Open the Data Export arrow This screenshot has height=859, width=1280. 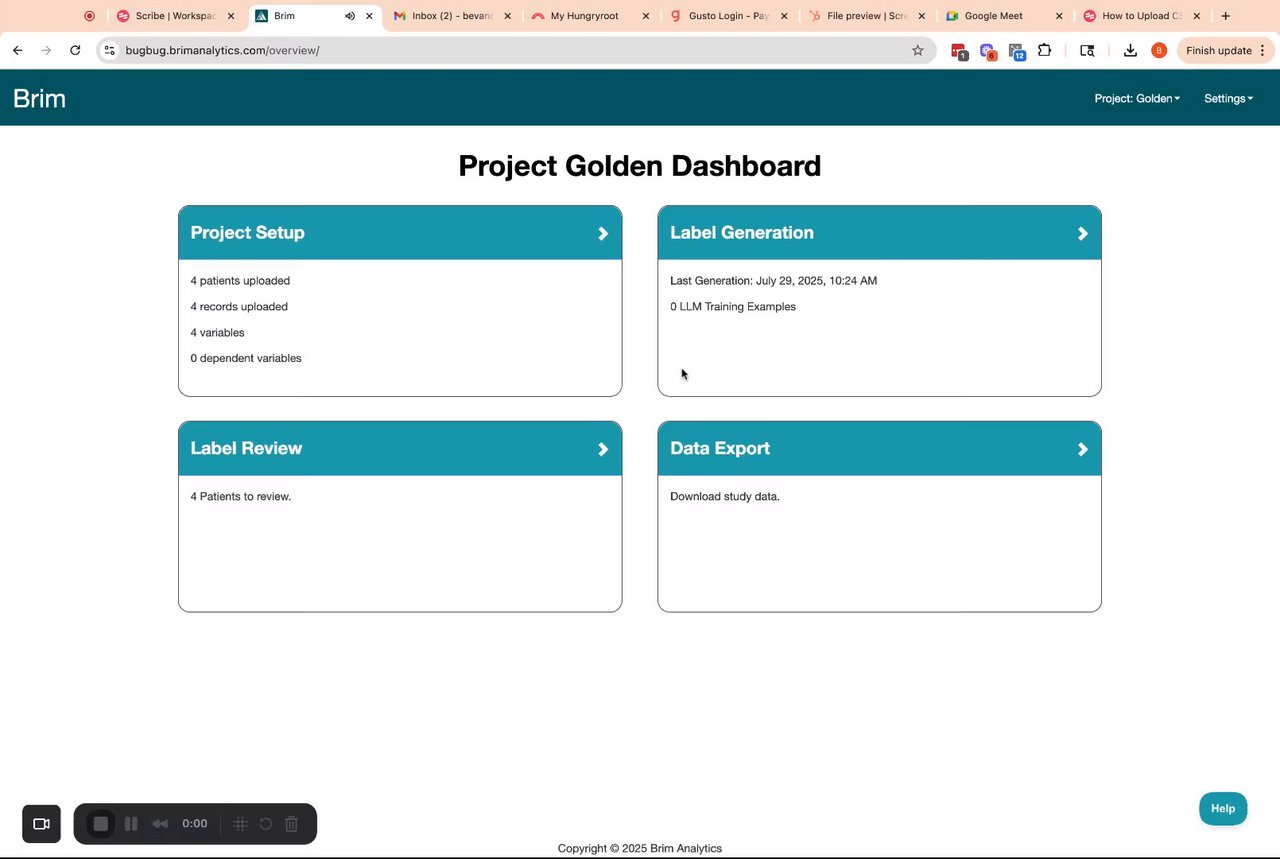tap(1083, 449)
